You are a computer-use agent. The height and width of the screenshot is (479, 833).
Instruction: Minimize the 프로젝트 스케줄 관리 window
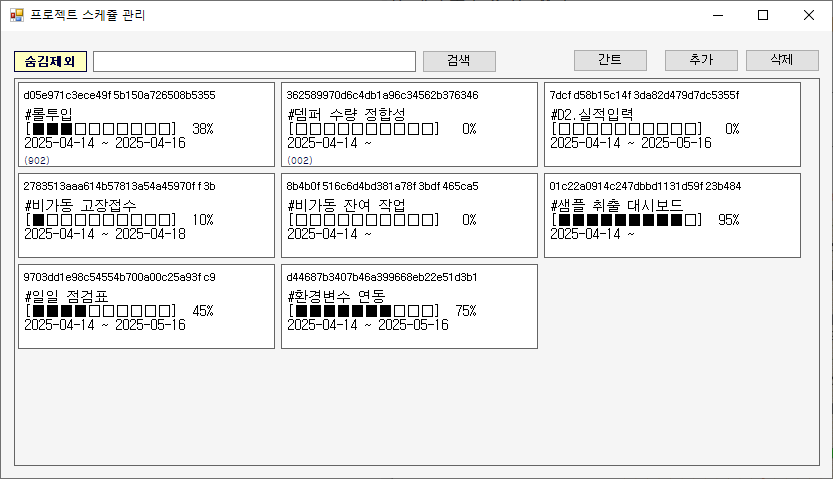click(x=718, y=15)
